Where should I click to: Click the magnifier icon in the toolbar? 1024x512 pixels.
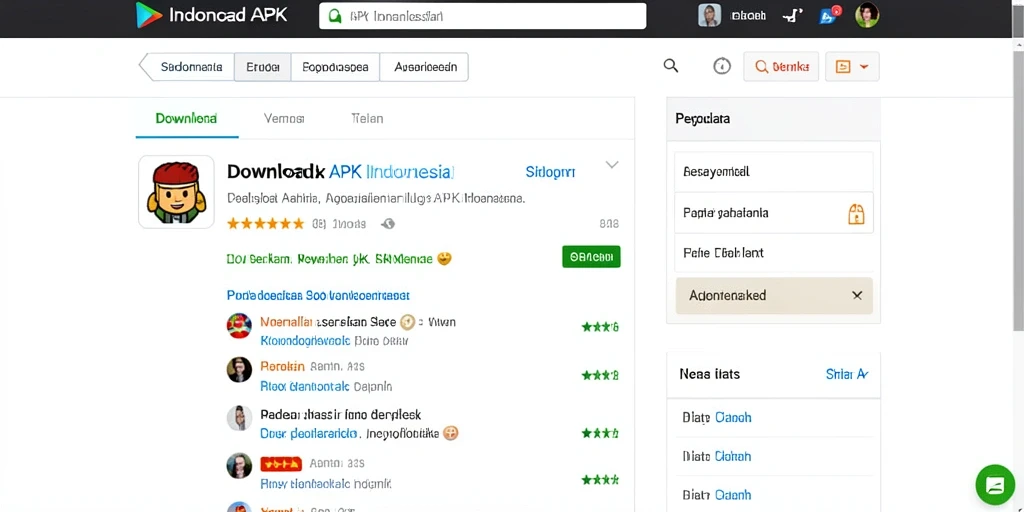[x=671, y=66]
